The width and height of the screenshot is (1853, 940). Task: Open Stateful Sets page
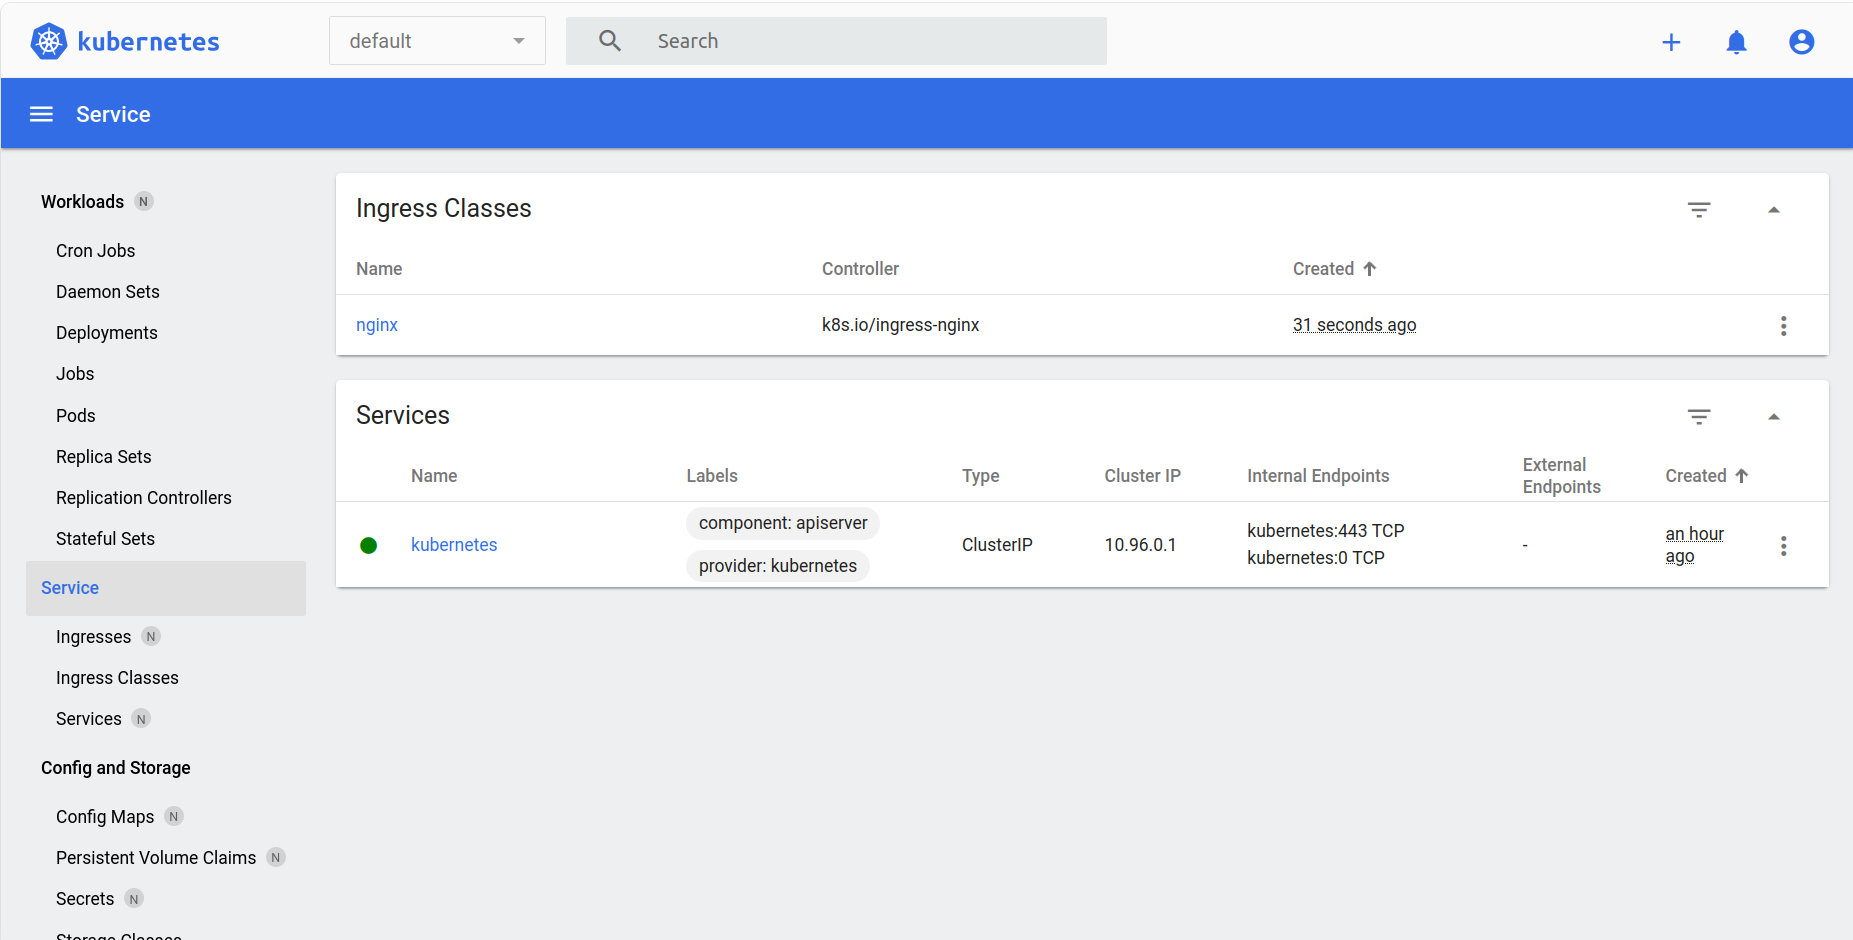click(x=105, y=539)
